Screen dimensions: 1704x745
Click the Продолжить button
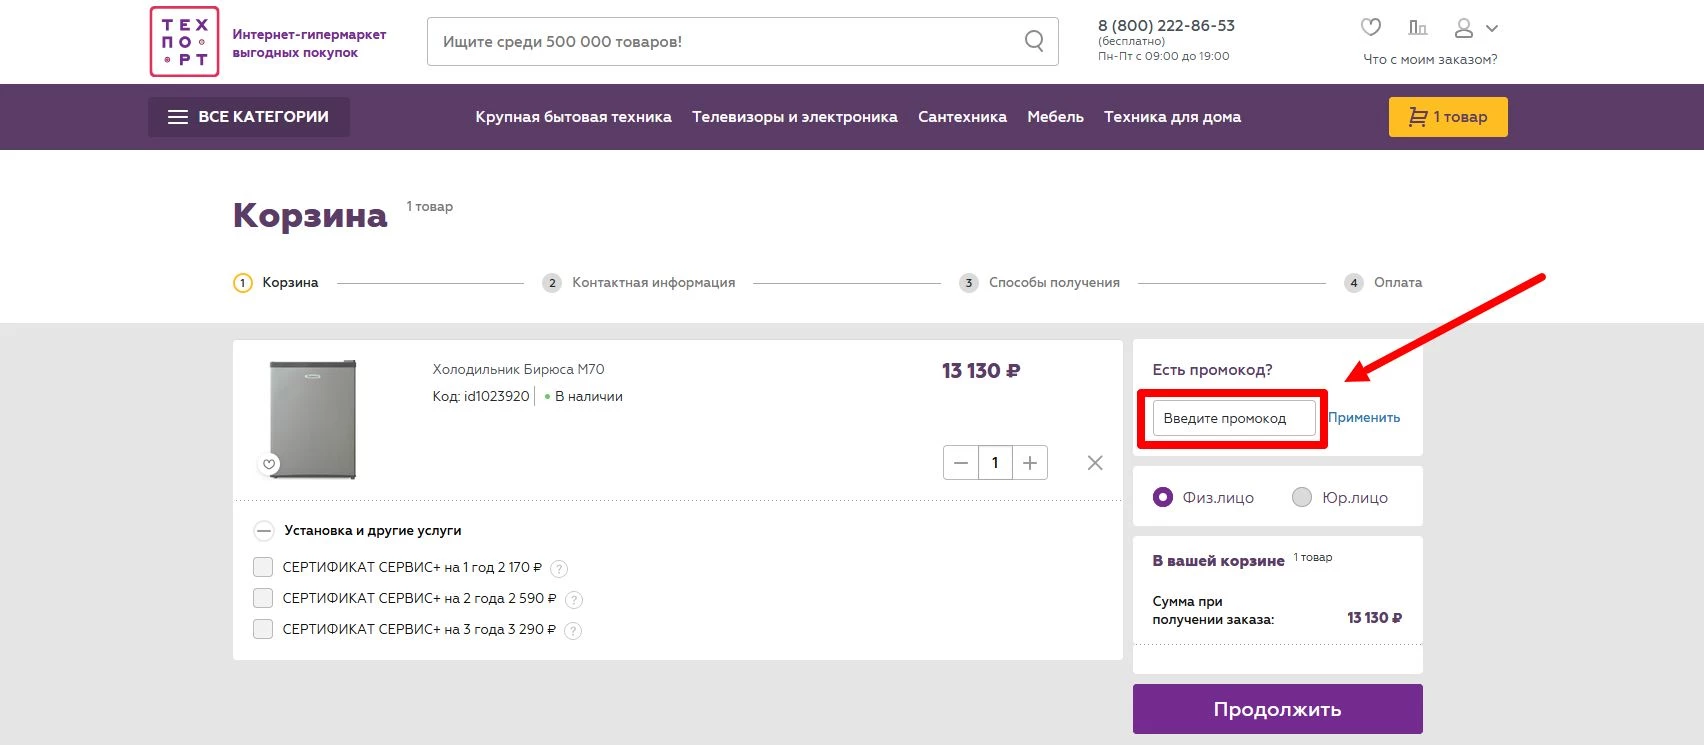point(1277,709)
